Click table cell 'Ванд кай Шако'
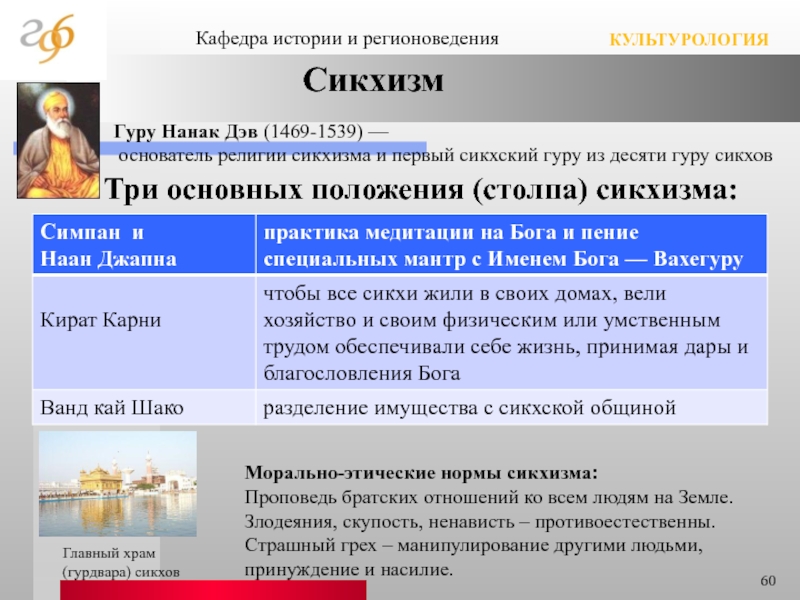This screenshot has height=600, width=800. click(144, 407)
